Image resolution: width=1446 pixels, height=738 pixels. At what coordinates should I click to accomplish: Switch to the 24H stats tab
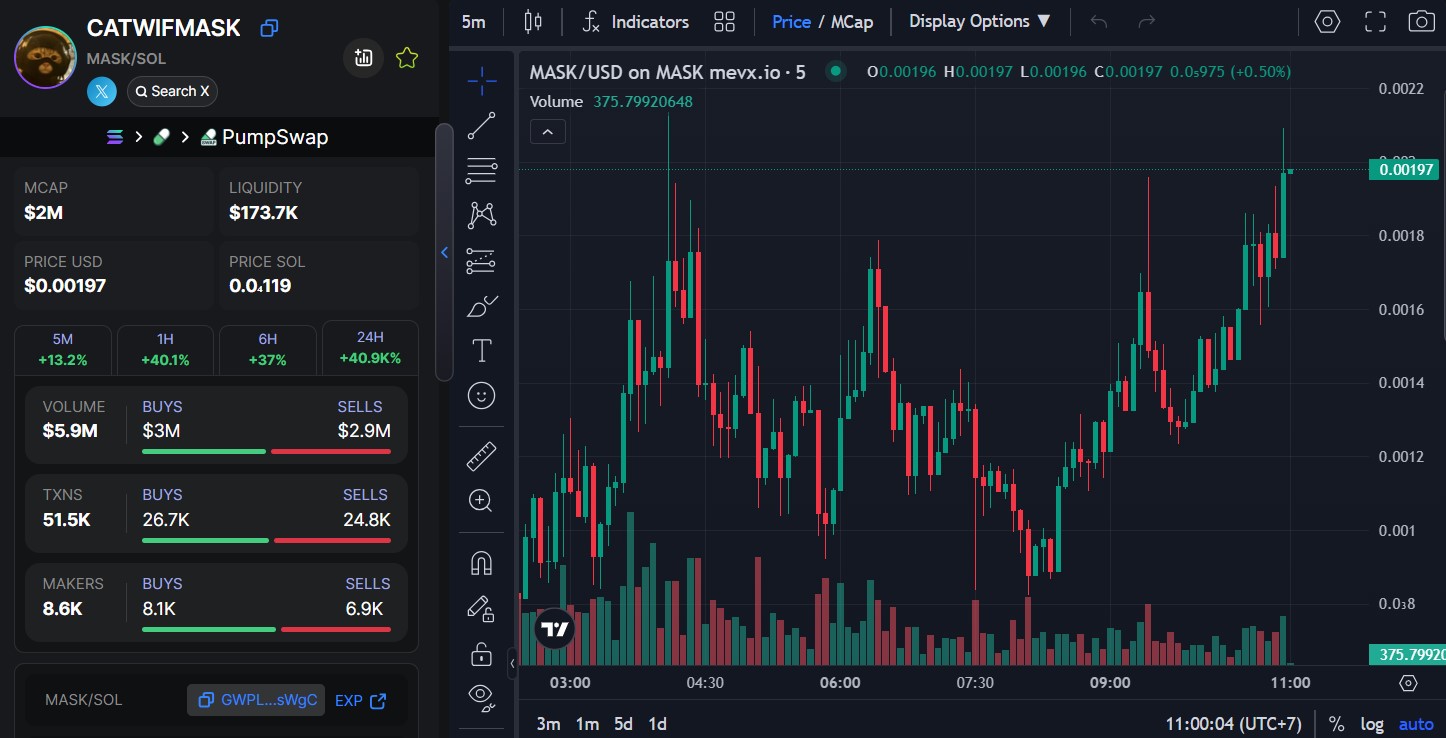pos(370,348)
